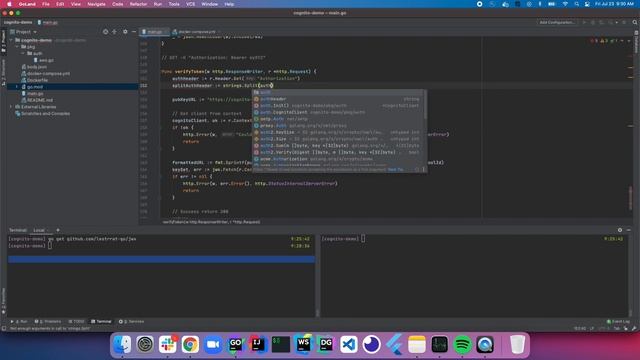Viewport: 640px width, 360px height.
Task: Open WebStorm from the dock
Action: click(x=303, y=344)
